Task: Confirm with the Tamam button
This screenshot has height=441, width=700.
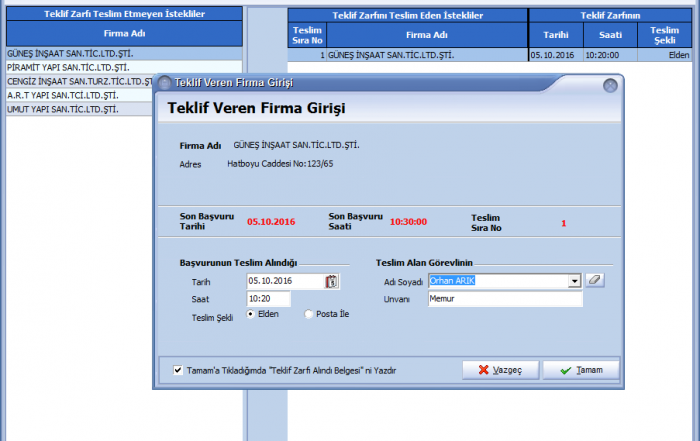Action: tap(581, 370)
